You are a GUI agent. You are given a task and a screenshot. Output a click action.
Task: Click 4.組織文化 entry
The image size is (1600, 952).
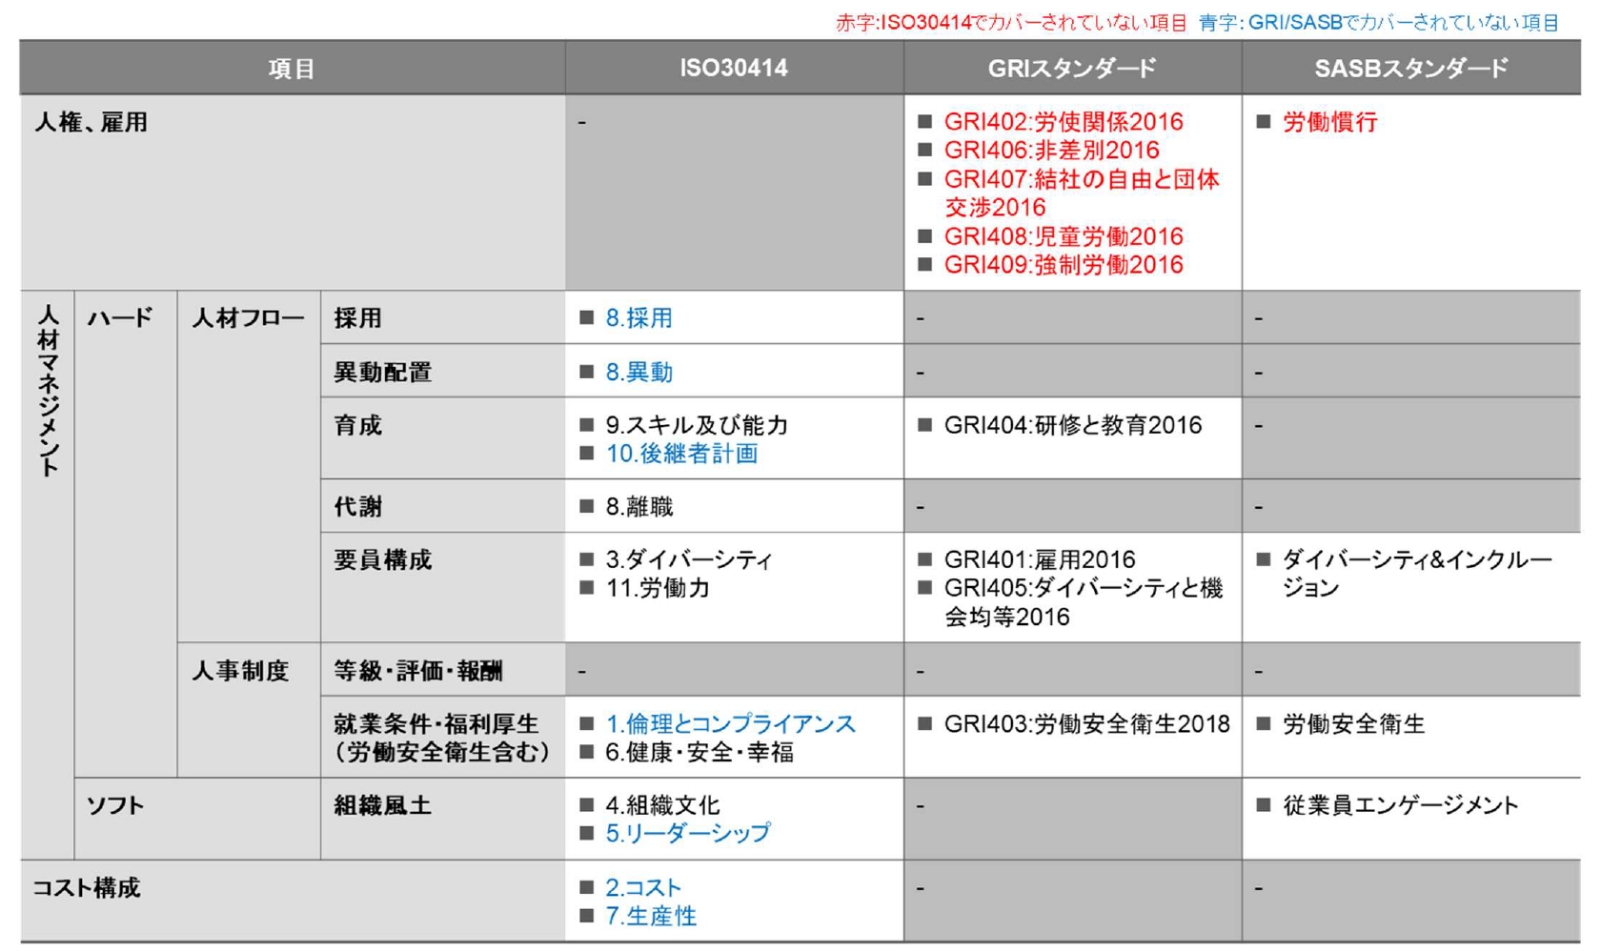coord(662,805)
